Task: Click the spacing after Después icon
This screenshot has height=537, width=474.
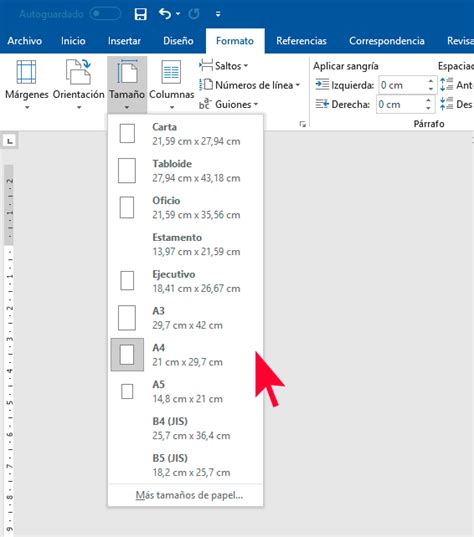Action: tap(446, 104)
